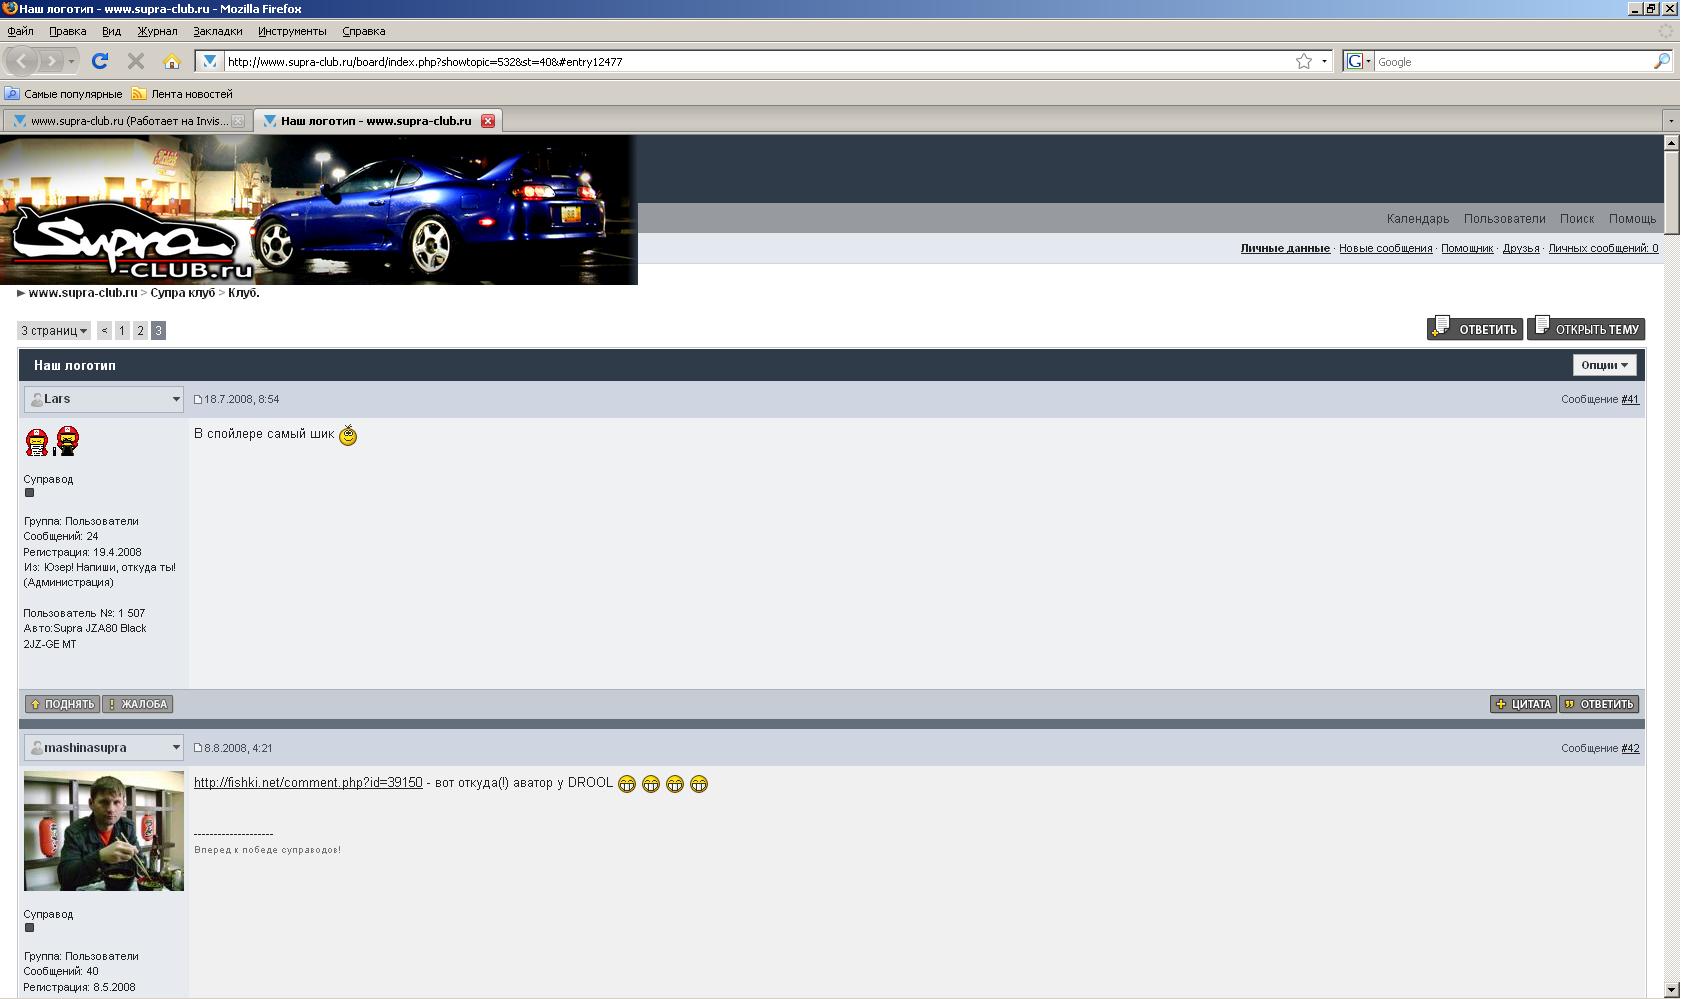Open the fishki.net comment link
The image size is (1681, 999).
point(308,782)
